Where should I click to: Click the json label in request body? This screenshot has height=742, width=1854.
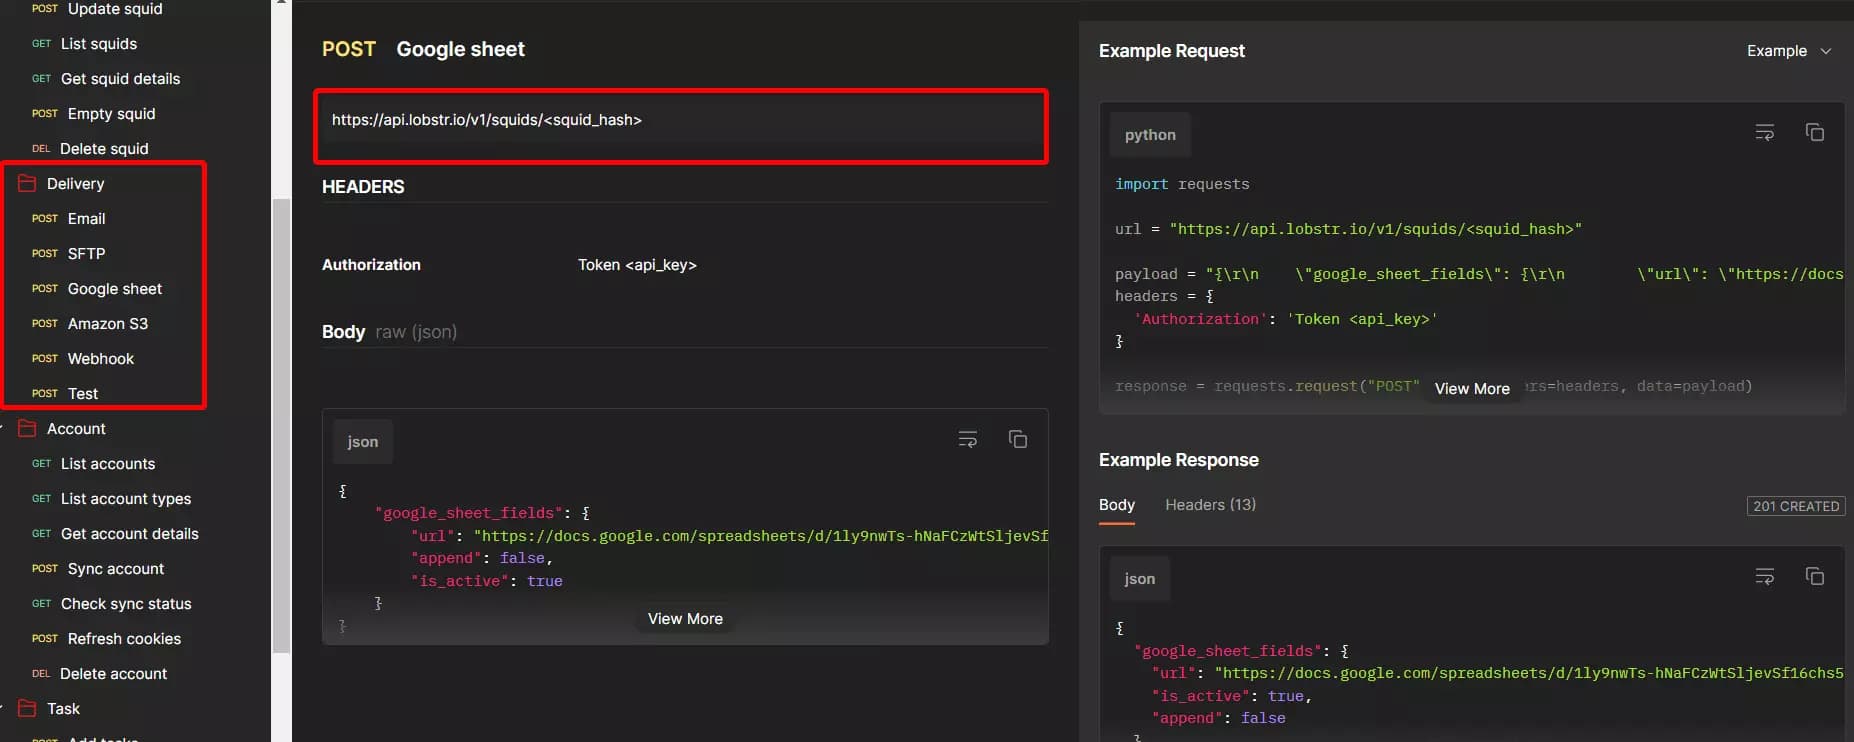pos(363,442)
